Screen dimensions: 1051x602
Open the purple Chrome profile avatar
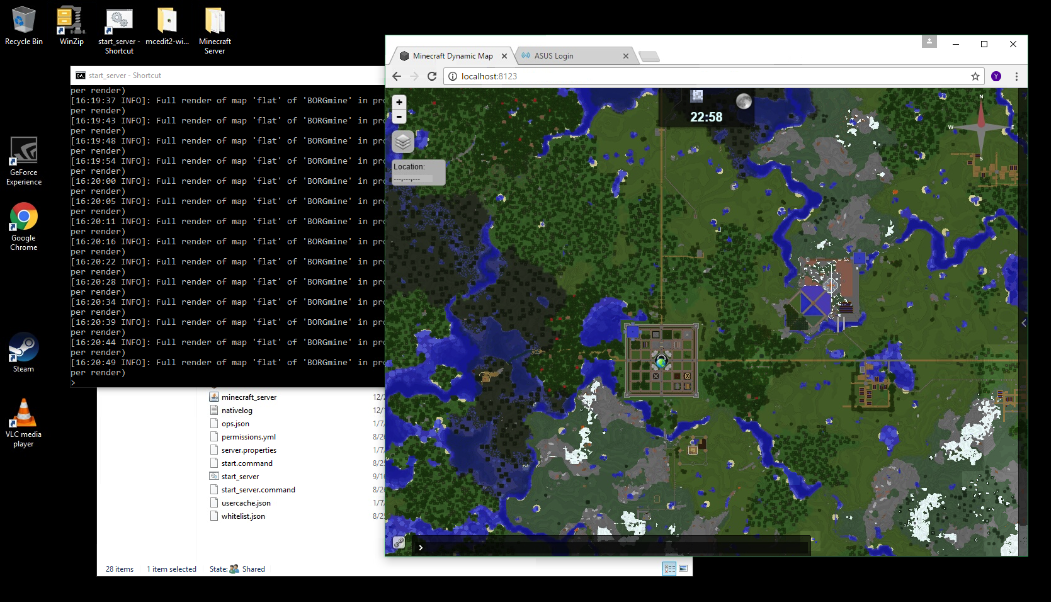point(996,76)
